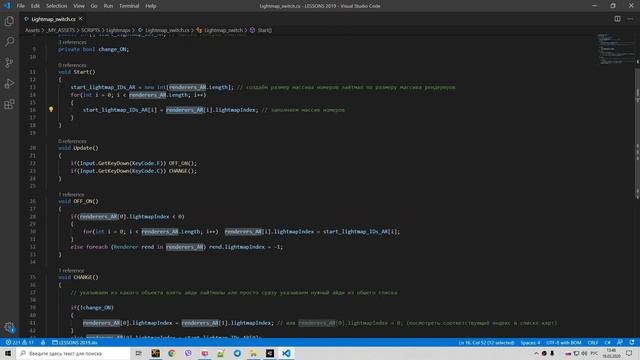Open the Run menu

point(108,6)
